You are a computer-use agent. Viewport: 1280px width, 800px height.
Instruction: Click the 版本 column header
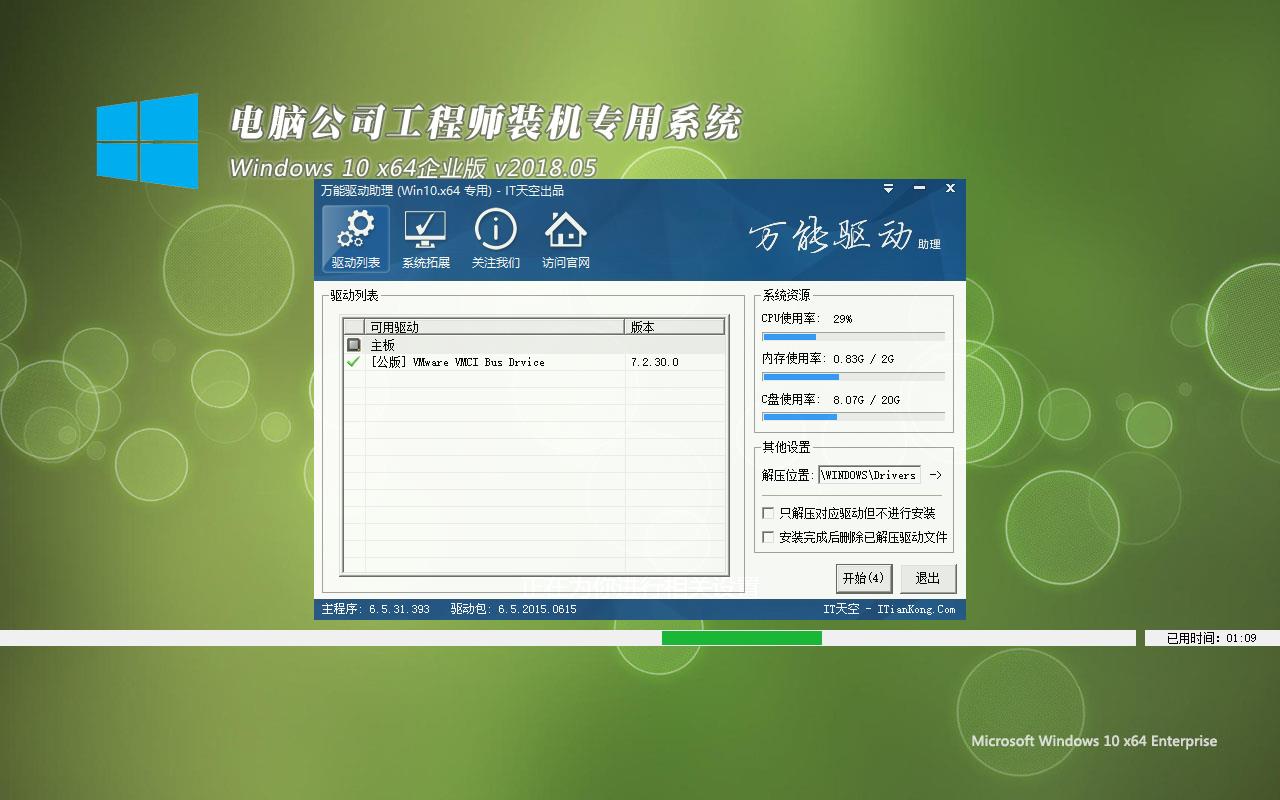674,327
